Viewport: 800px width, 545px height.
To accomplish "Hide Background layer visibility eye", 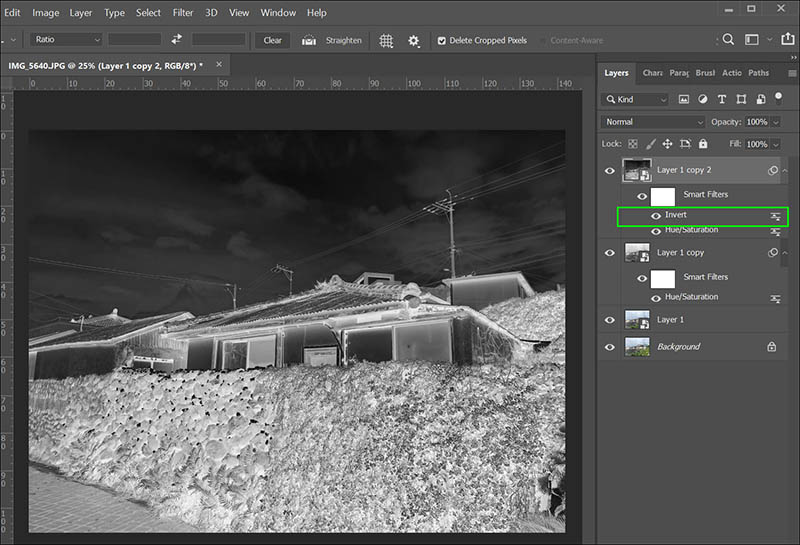I will [610, 347].
